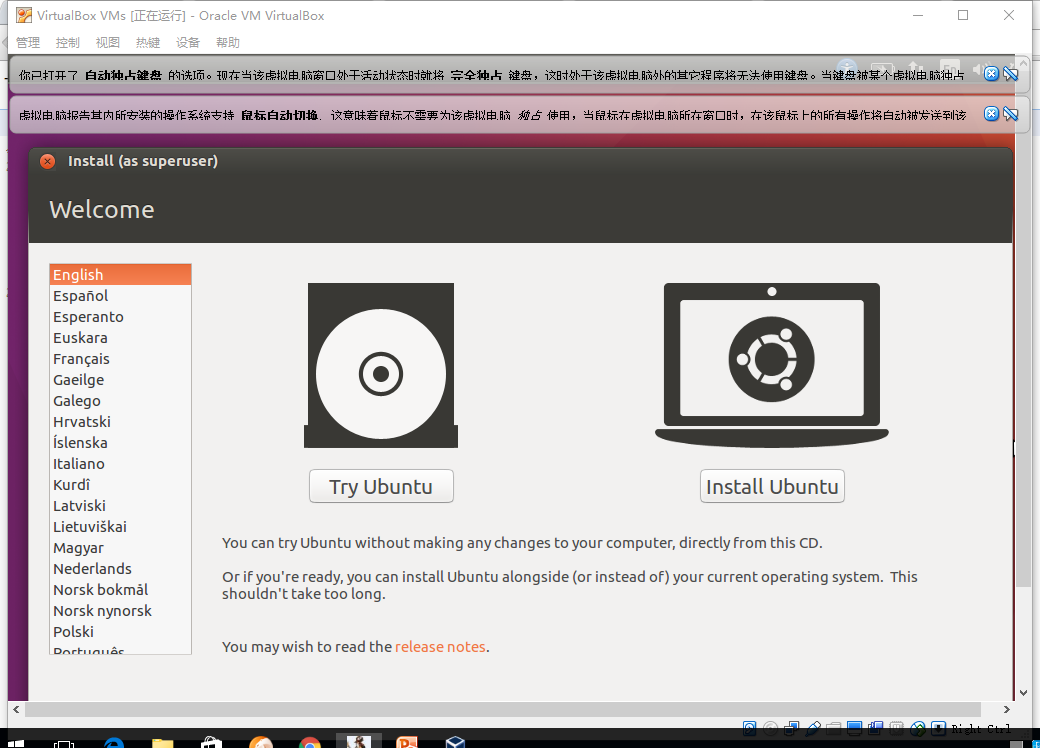Click the optical drive status icon
The width and height of the screenshot is (1040, 748).
(x=770, y=729)
